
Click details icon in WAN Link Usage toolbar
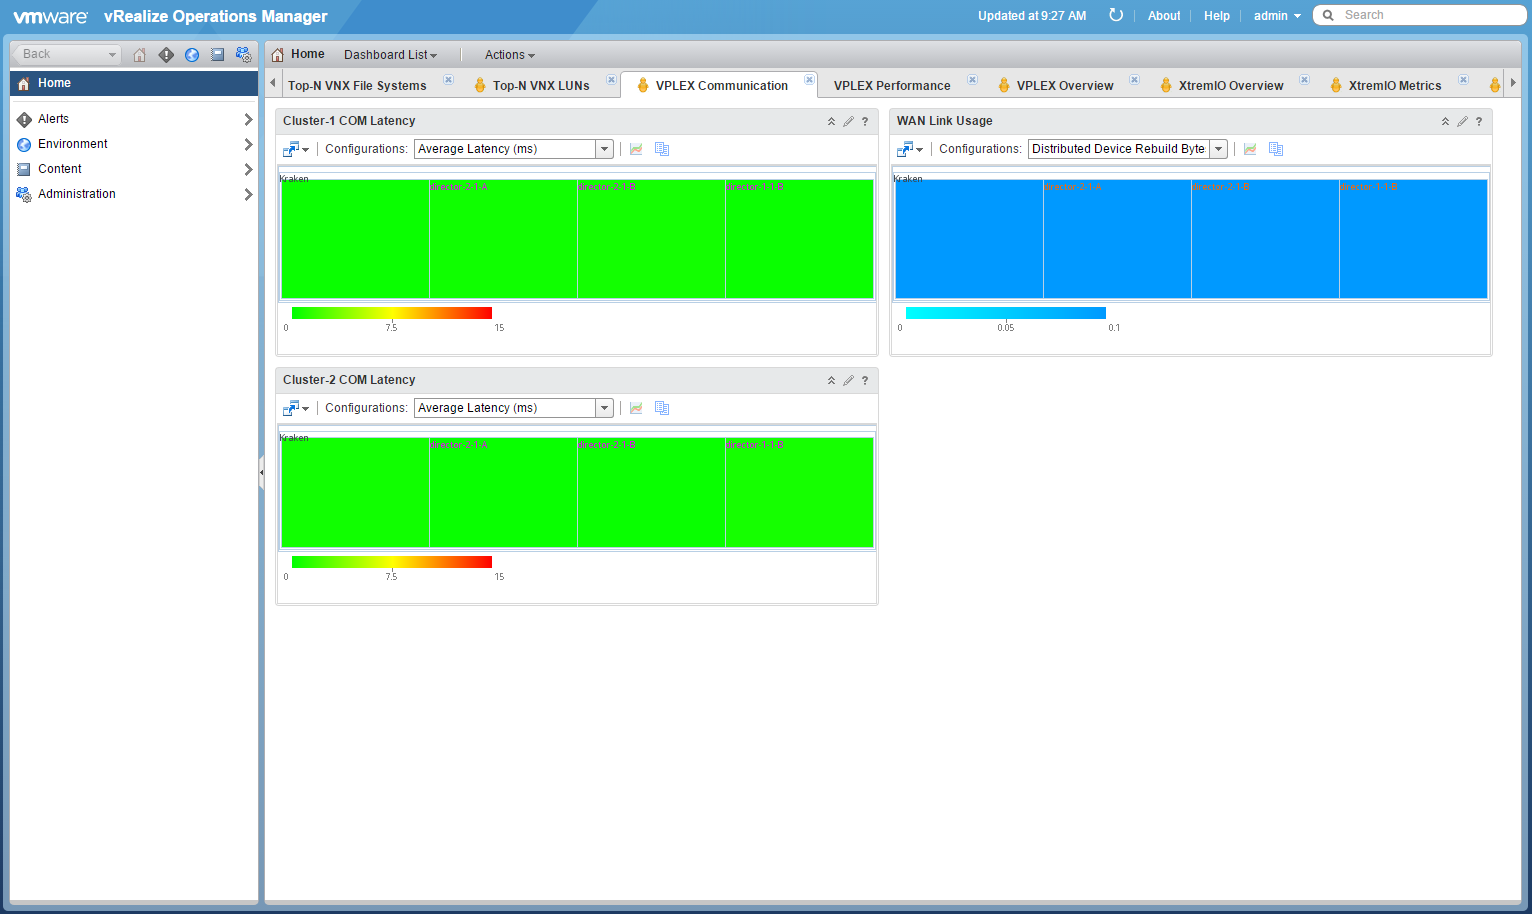point(1276,149)
